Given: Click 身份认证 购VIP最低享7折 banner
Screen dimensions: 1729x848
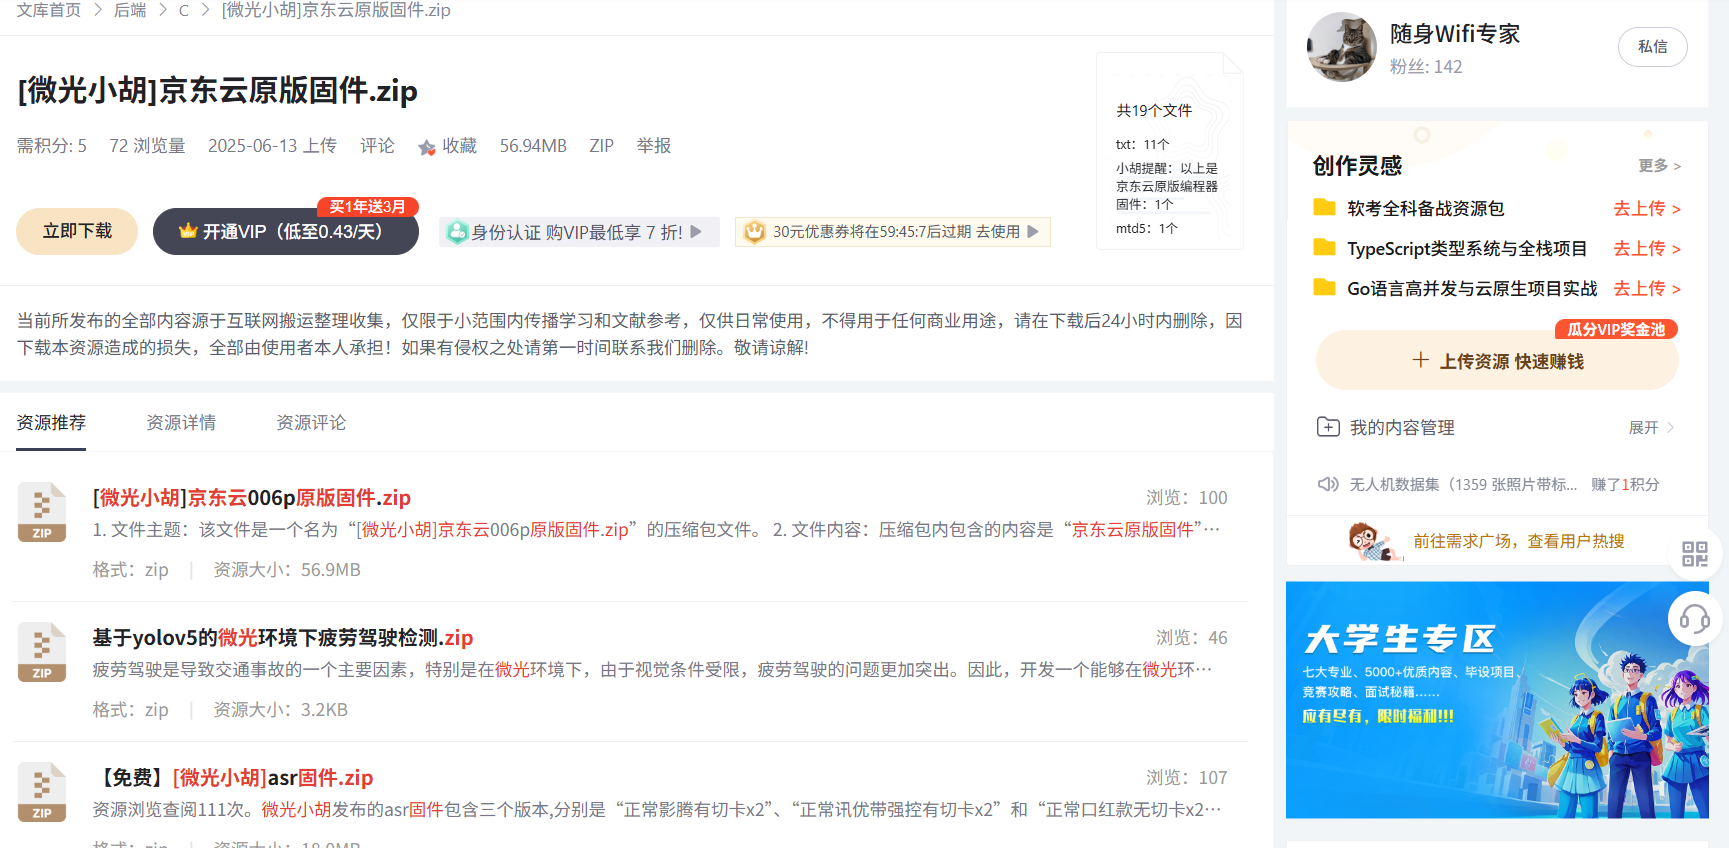Looking at the screenshot, I should pos(579,232).
